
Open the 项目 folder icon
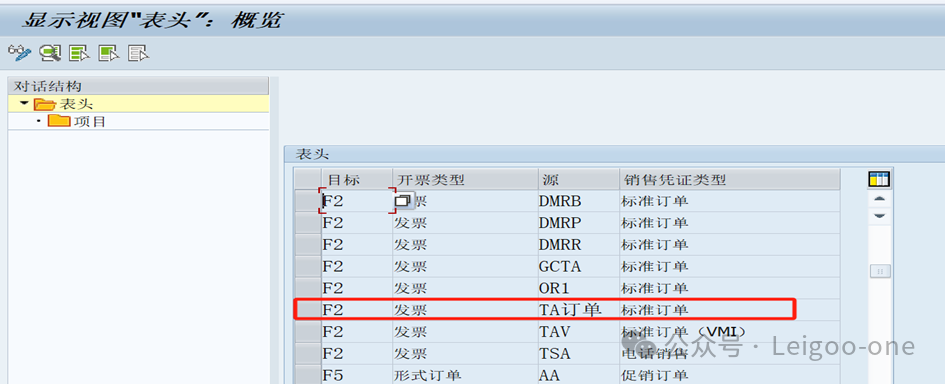point(58,121)
